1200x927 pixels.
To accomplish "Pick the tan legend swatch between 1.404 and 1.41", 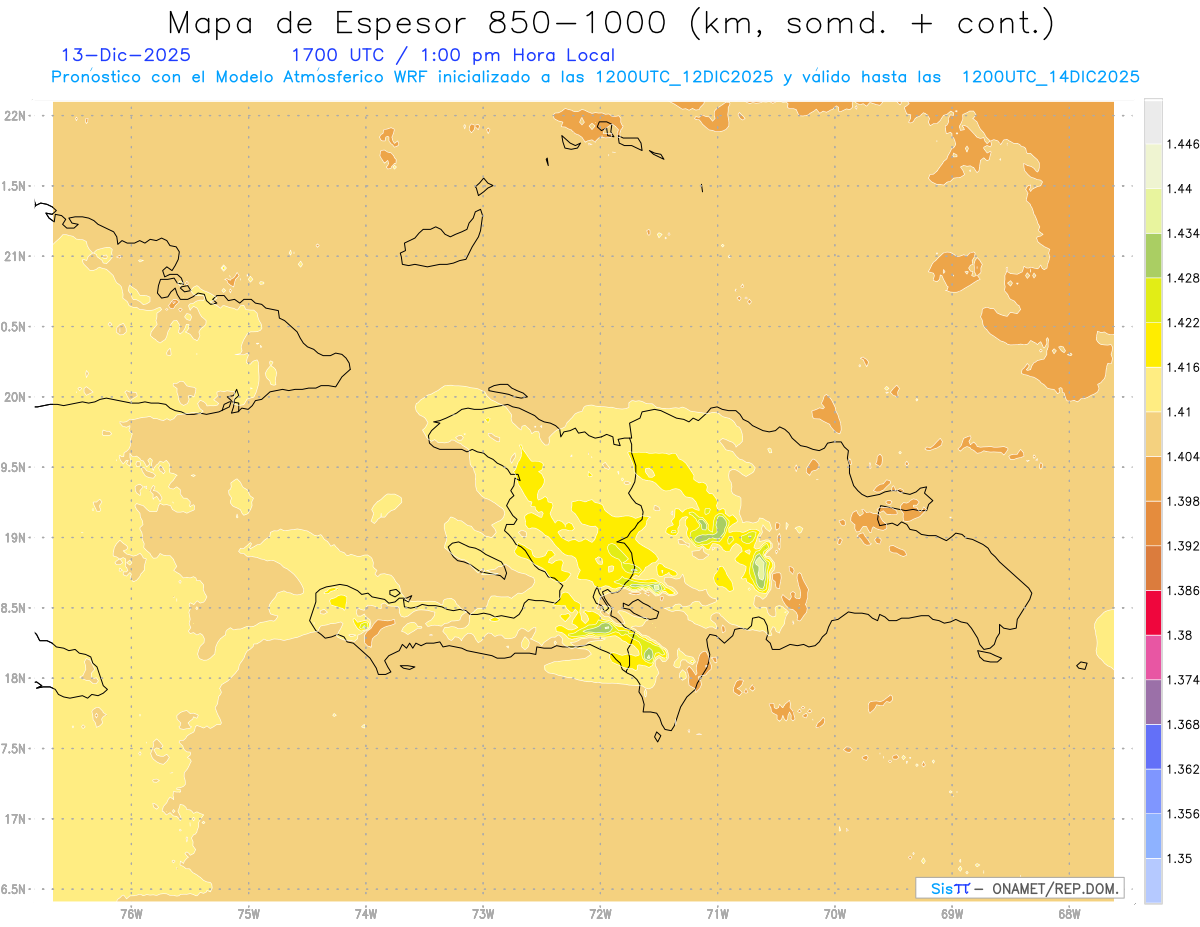I will click(1153, 433).
